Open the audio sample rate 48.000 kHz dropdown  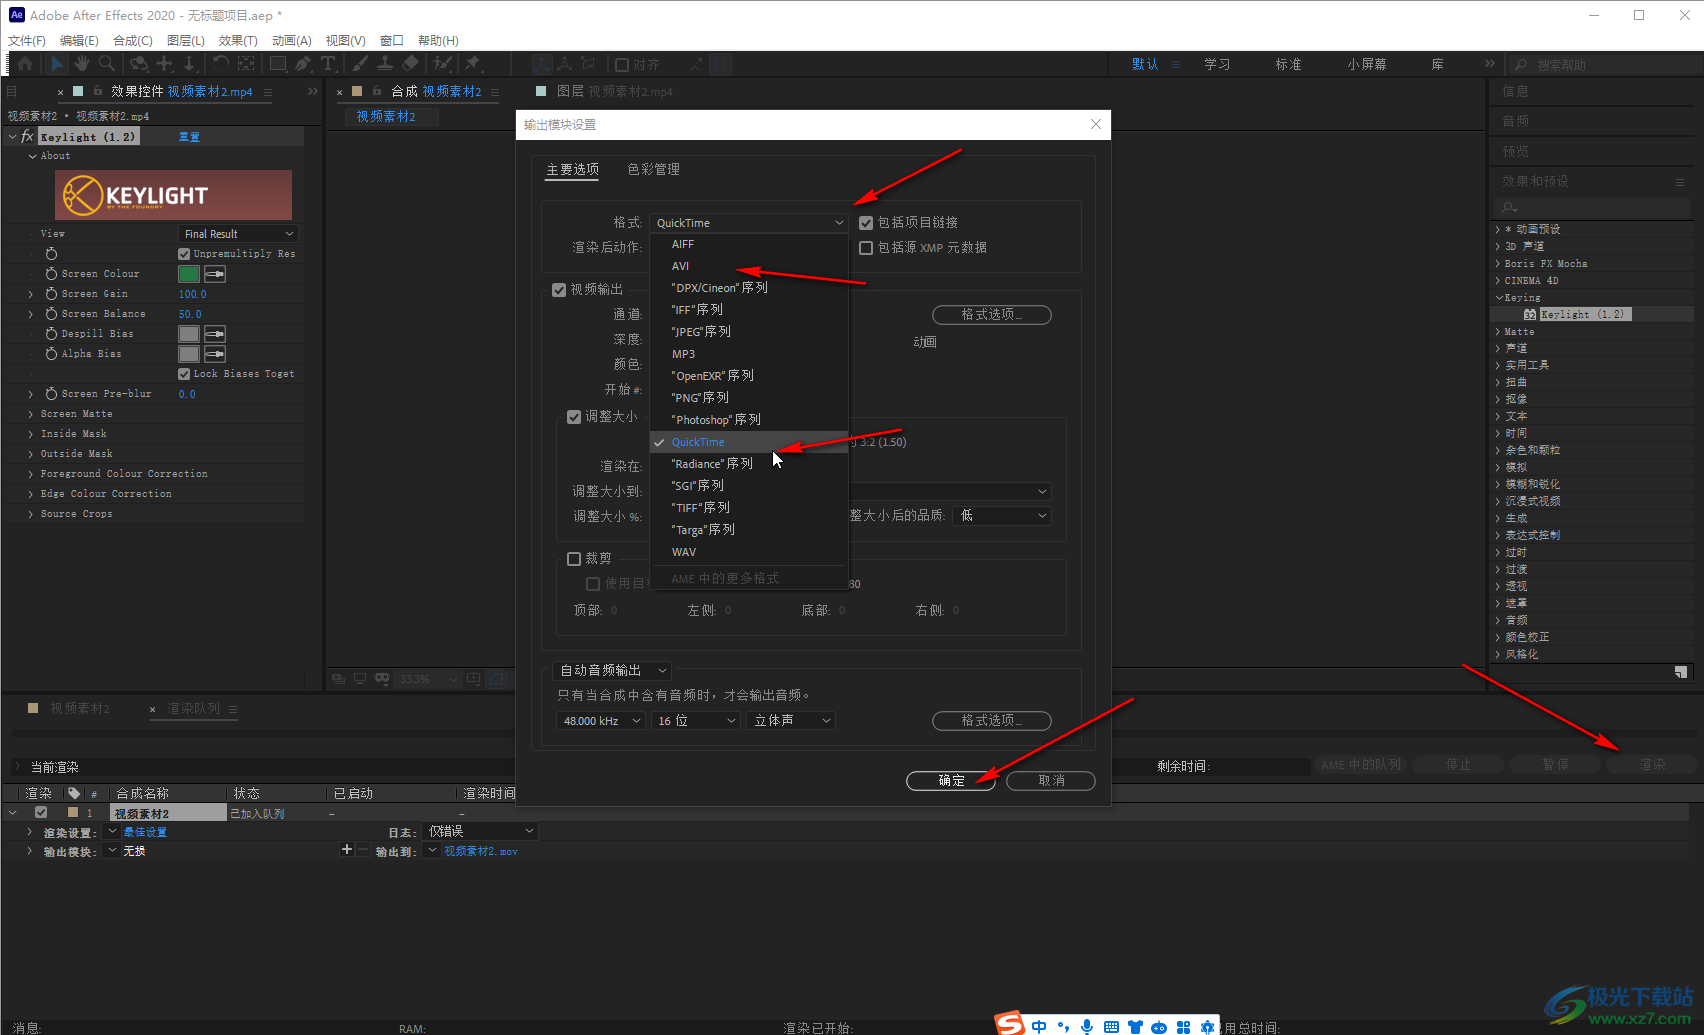601,721
